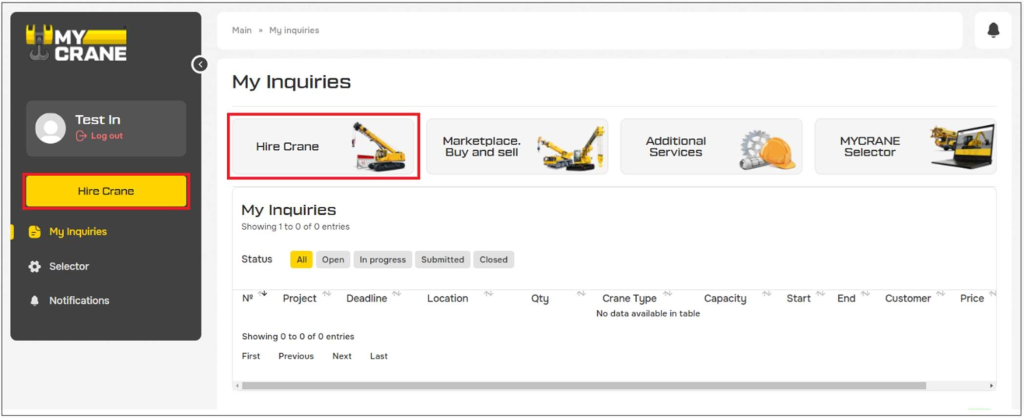The width and height of the screenshot is (1024, 418).
Task: Click the horizontal scrollbar under the table
Action: click(584, 385)
